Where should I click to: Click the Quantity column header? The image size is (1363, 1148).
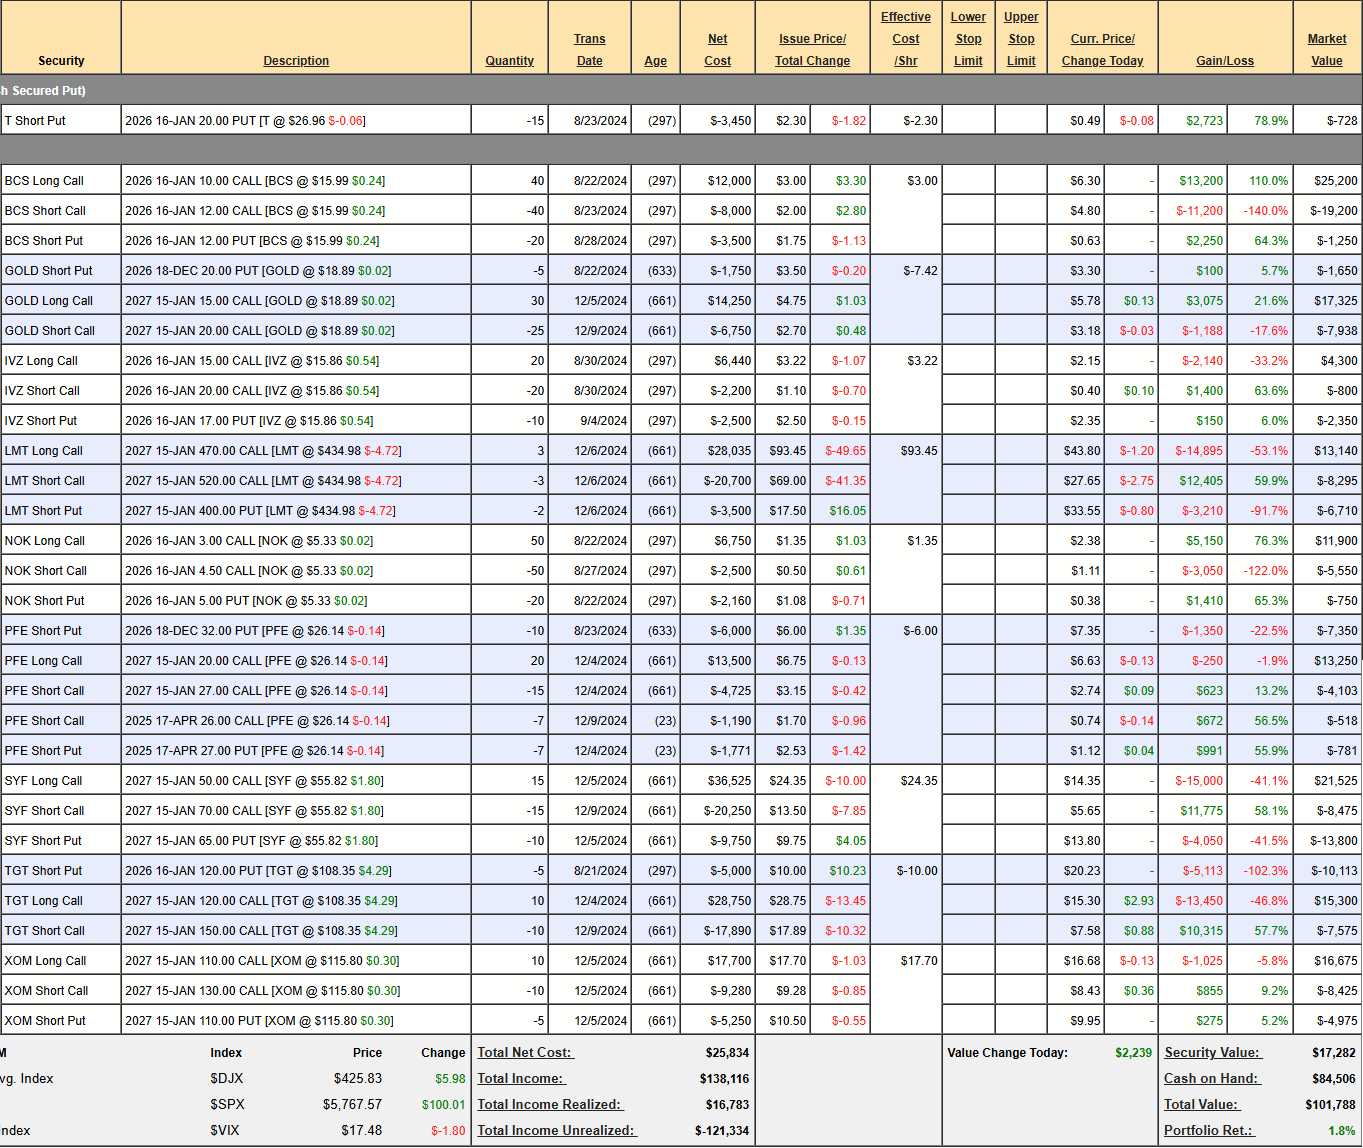click(509, 61)
